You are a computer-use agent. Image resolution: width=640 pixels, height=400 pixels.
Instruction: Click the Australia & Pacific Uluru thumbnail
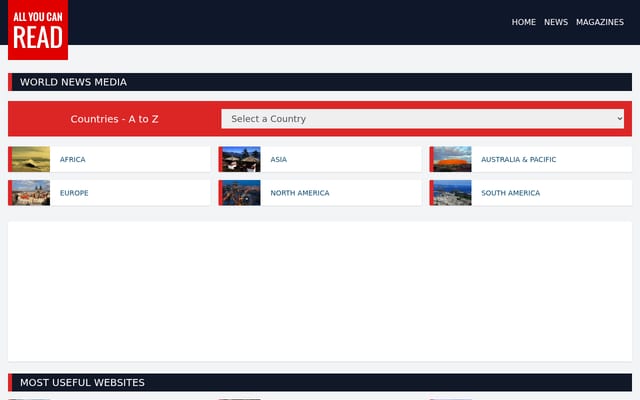(452, 159)
